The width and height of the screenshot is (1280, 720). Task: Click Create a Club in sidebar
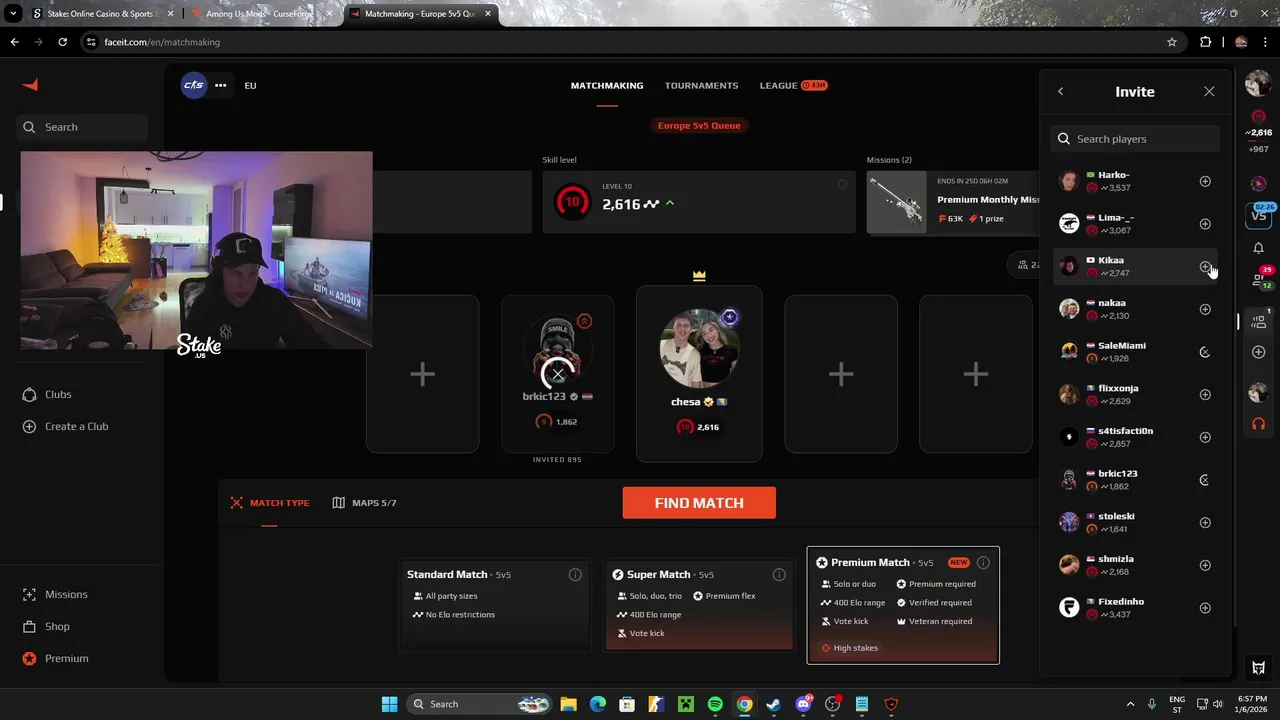(65, 426)
